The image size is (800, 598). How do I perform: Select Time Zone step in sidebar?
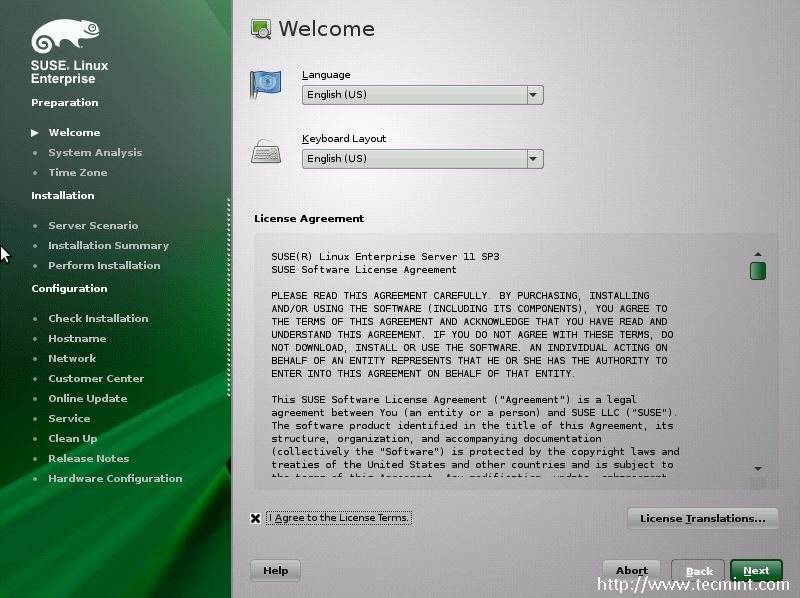pos(78,172)
